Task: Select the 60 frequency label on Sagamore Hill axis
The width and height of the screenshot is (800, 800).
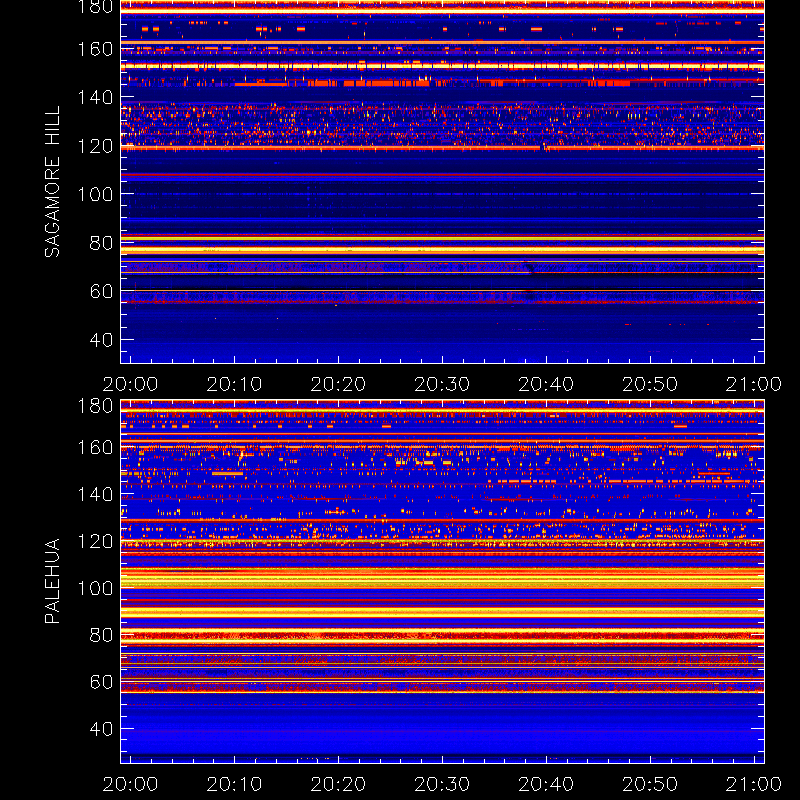Action: [x=101, y=291]
